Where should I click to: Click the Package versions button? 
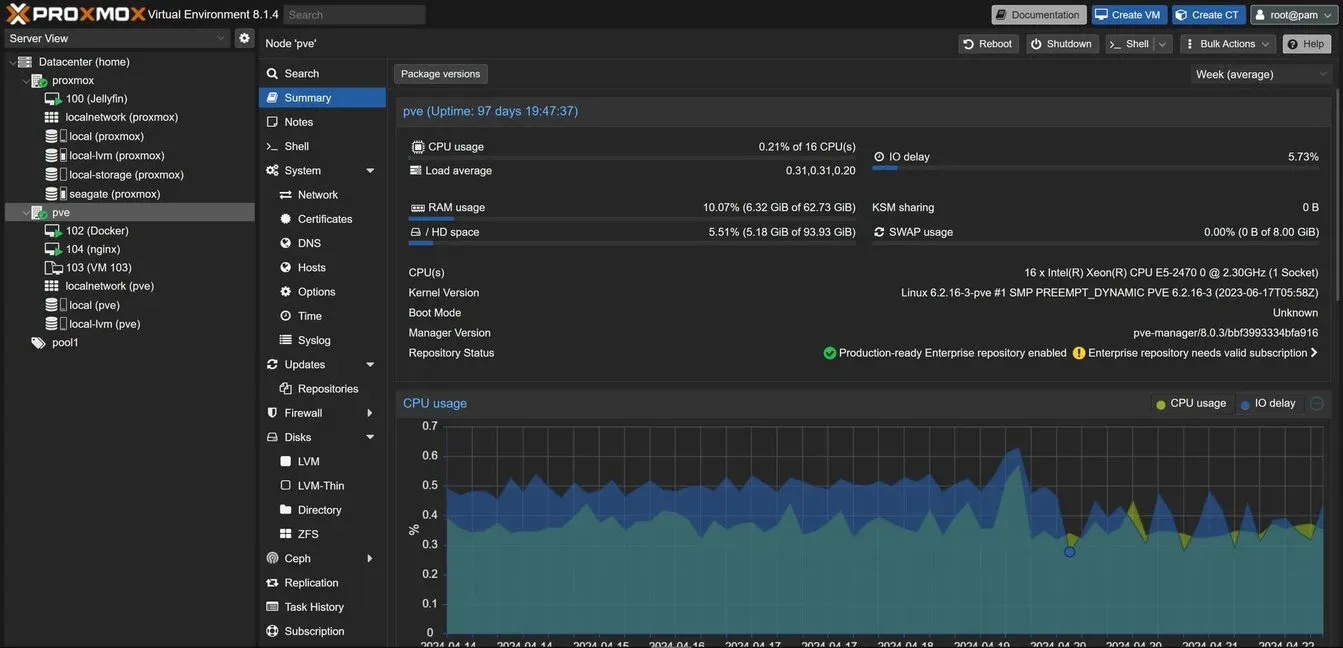pos(441,74)
